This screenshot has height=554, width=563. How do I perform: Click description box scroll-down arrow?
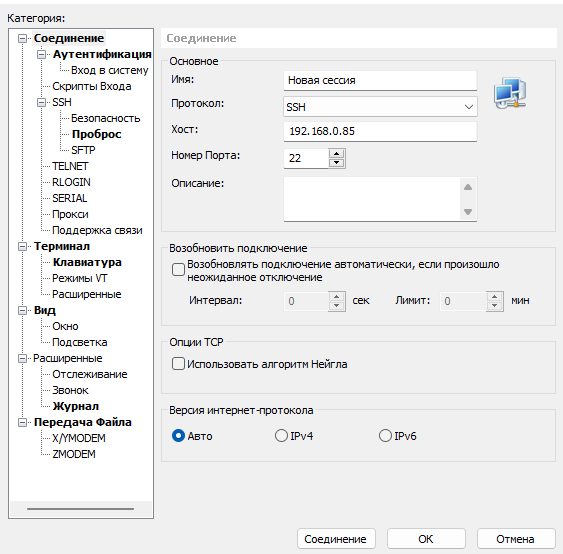tap(468, 212)
